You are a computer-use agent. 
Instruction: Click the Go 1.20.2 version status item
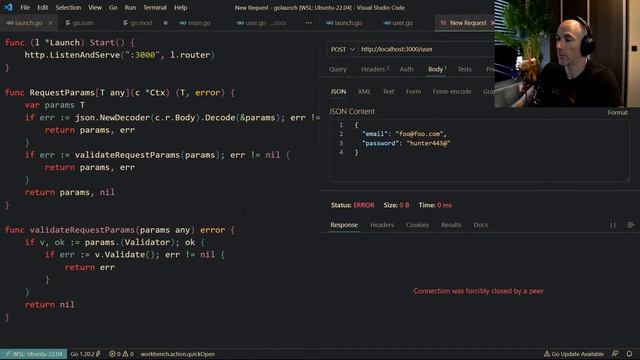click(85, 354)
